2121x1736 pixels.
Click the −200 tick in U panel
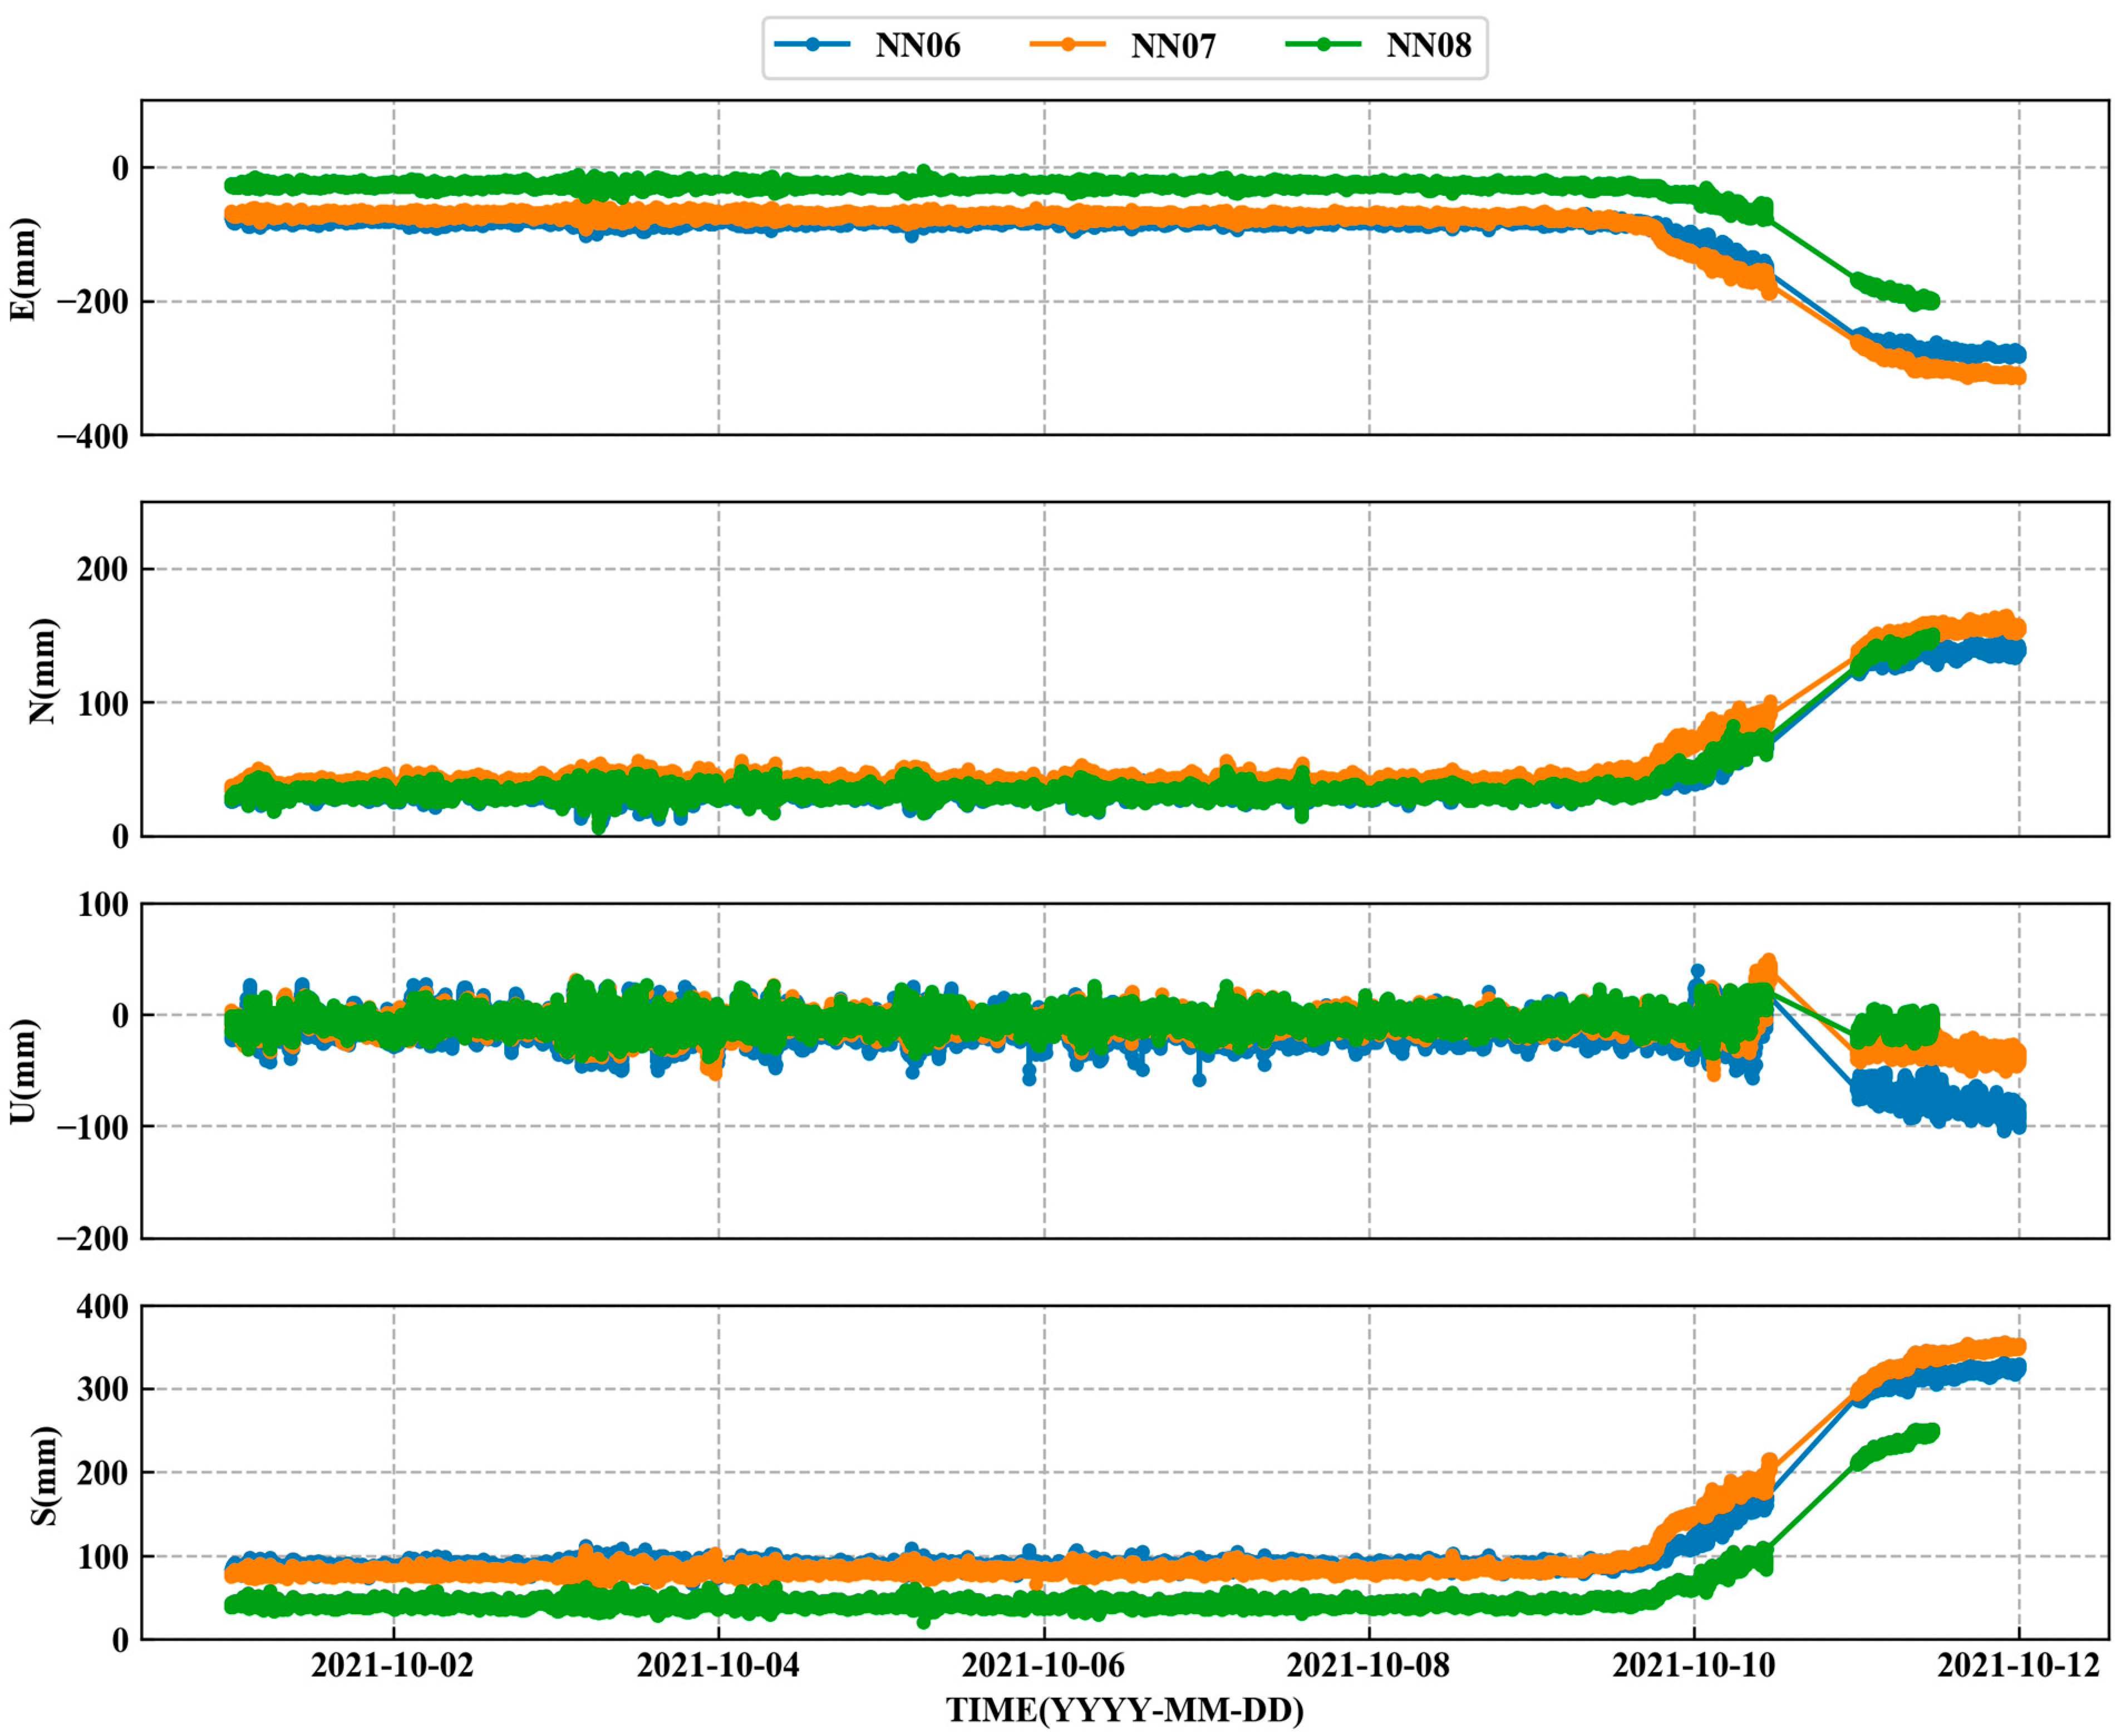92,1239
